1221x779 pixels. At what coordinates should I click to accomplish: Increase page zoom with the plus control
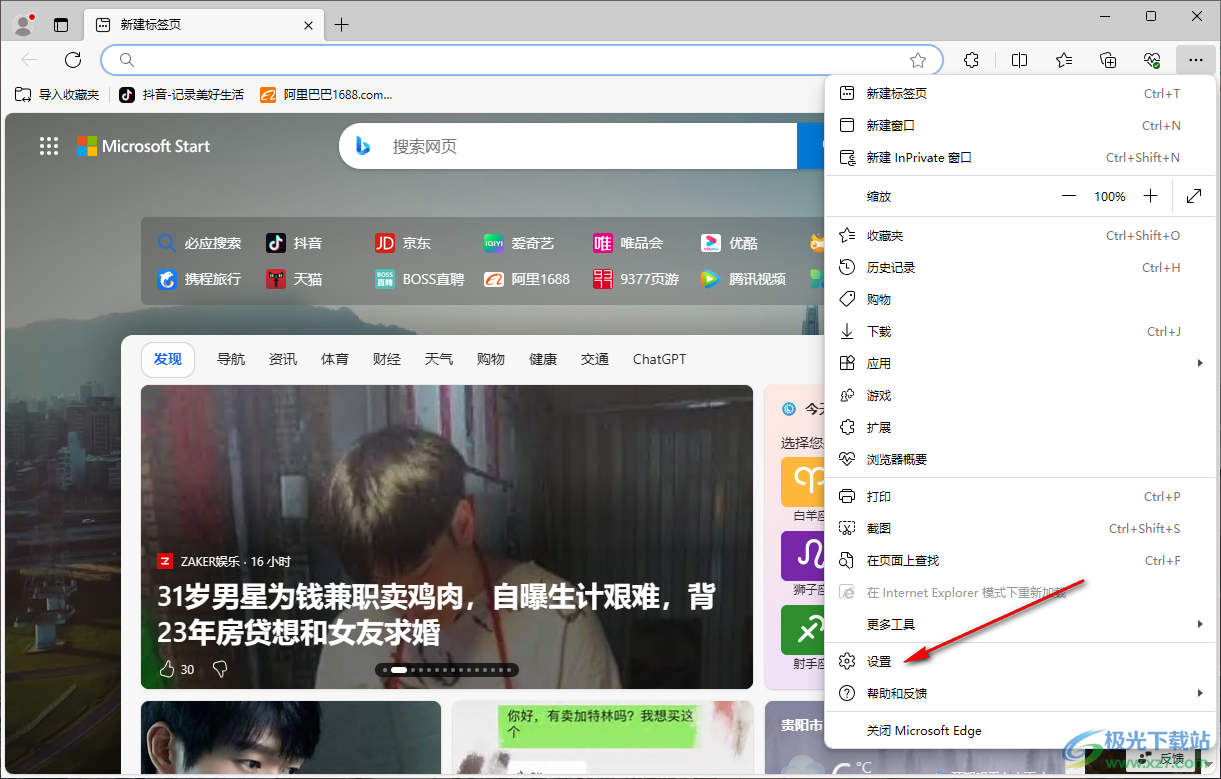click(x=1149, y=196)
